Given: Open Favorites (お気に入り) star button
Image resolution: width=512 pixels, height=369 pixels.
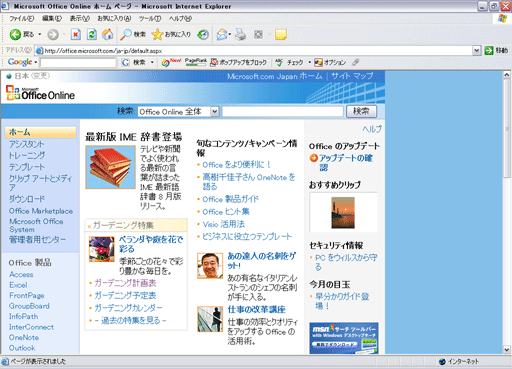Looking at the screenshot, I should point(171,34).
